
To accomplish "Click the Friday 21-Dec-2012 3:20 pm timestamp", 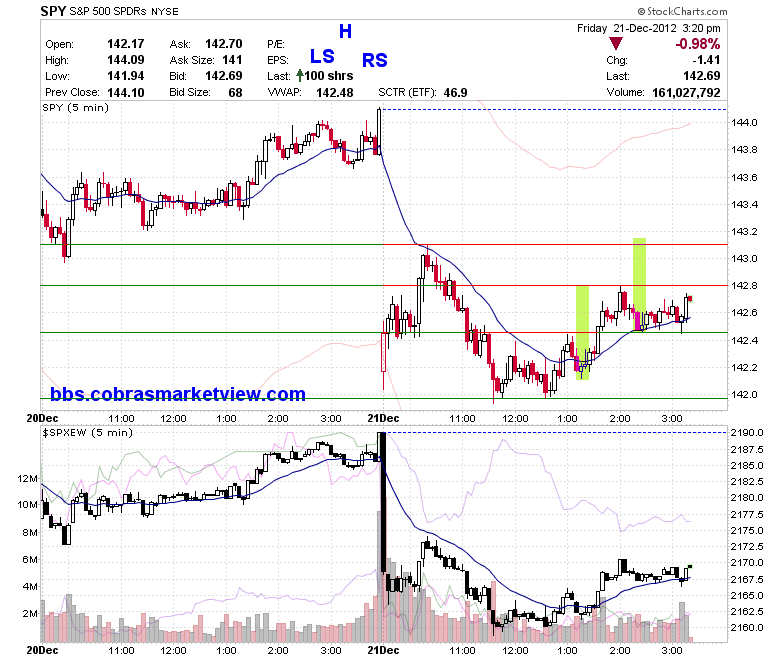I will [649, 28].
